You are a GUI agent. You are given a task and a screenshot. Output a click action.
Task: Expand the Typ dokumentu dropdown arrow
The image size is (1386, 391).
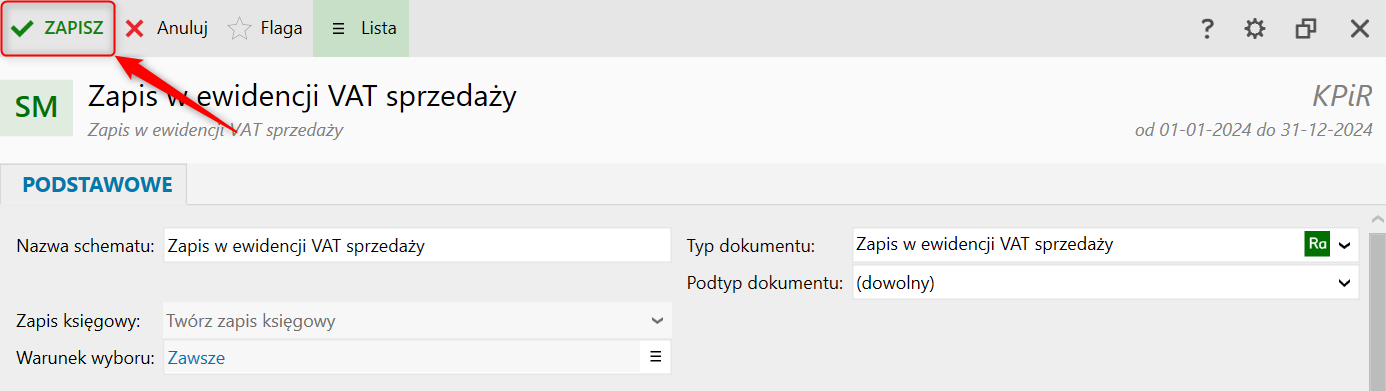click(1345, 245)
